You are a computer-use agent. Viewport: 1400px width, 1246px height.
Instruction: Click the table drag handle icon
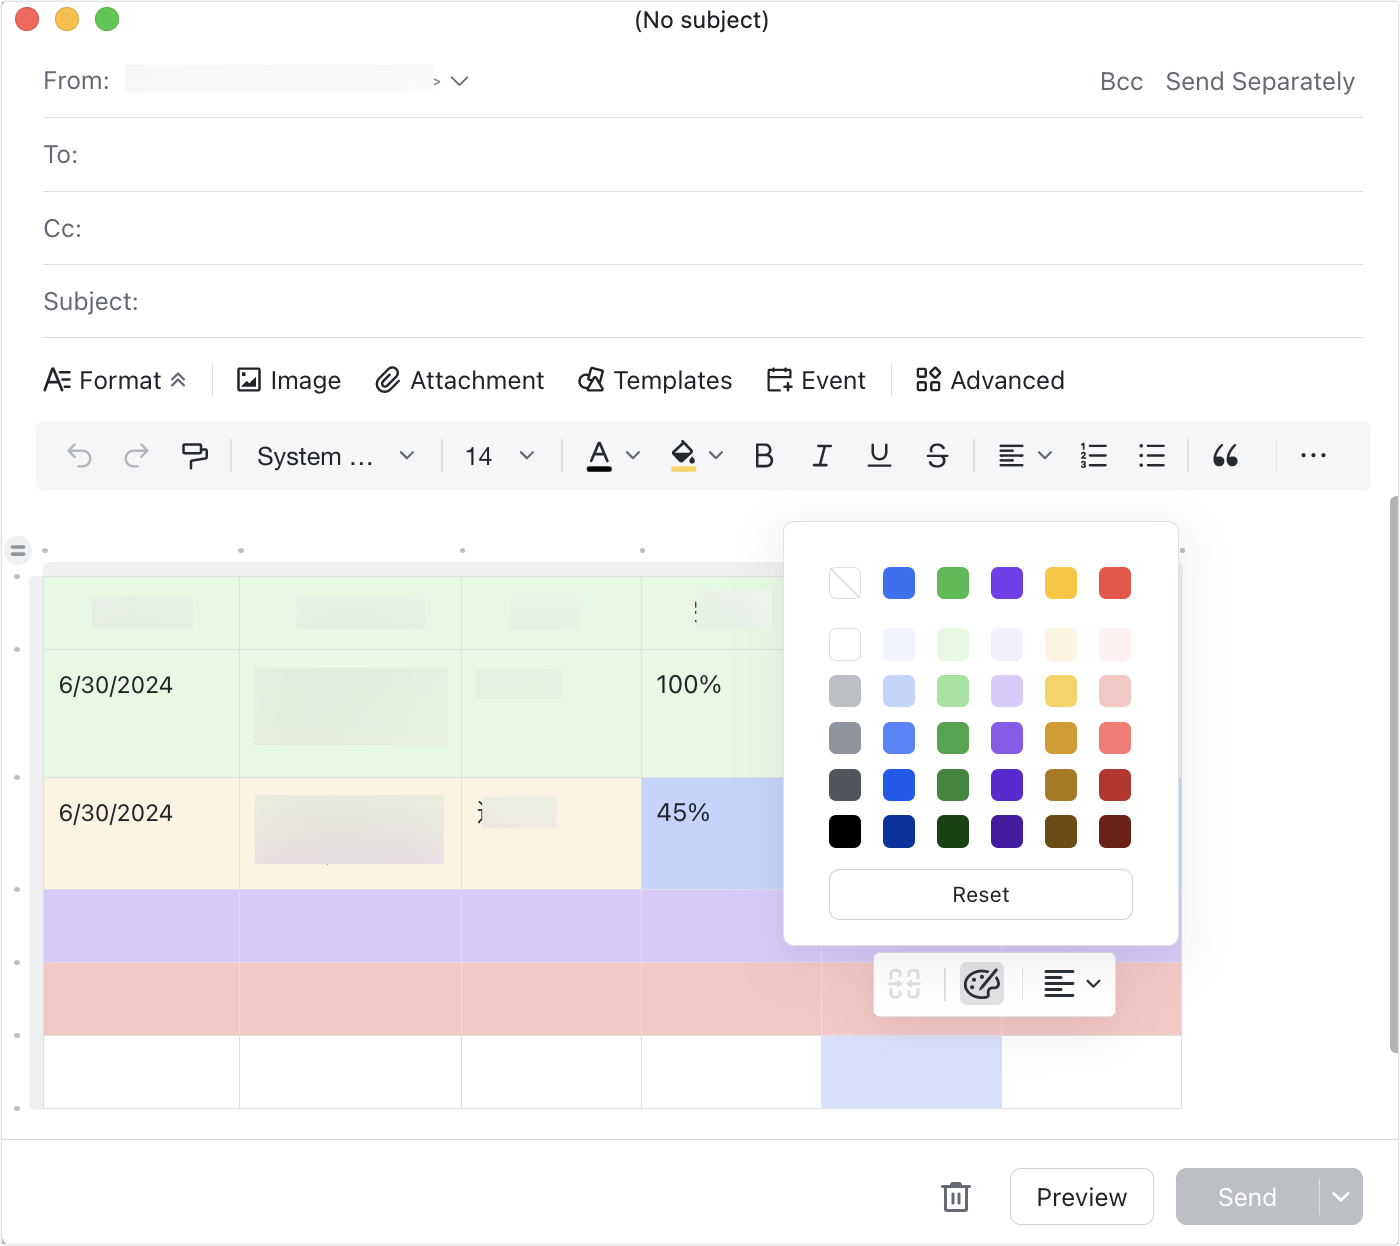point(18,550)
